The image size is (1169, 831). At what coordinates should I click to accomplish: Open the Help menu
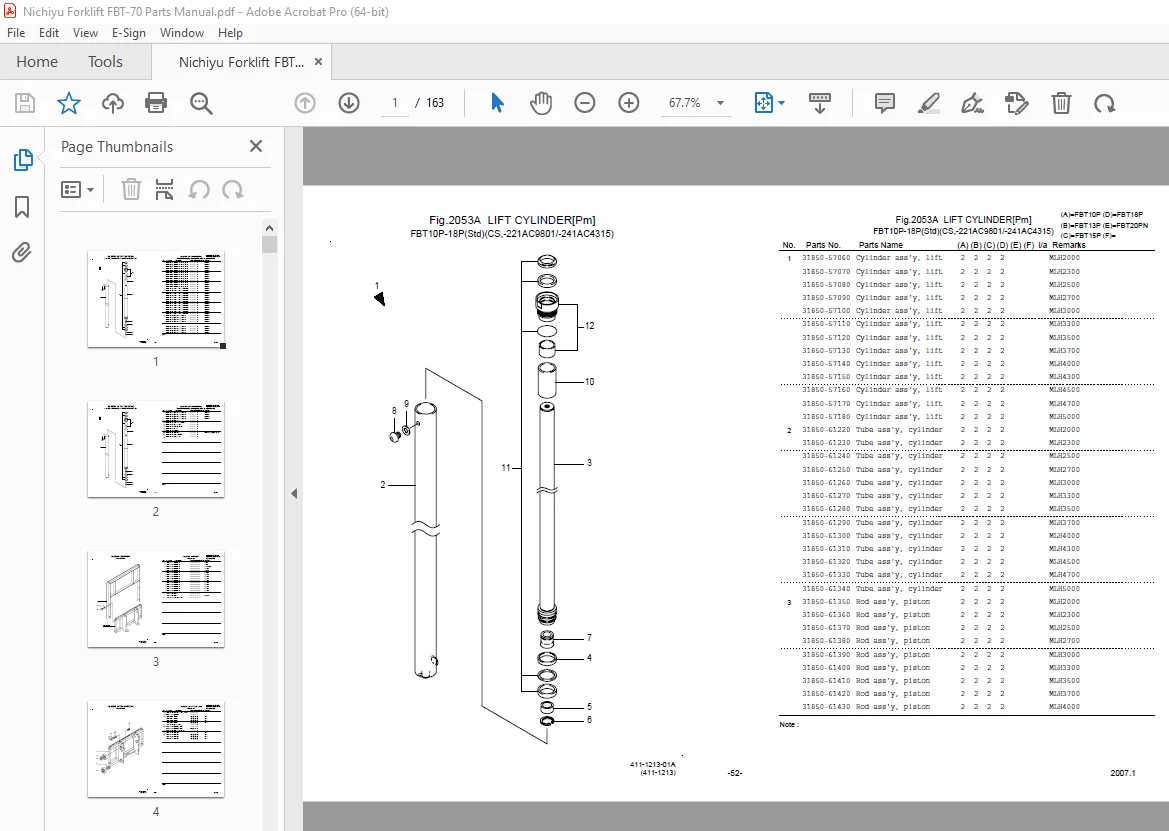click(230, 33)
